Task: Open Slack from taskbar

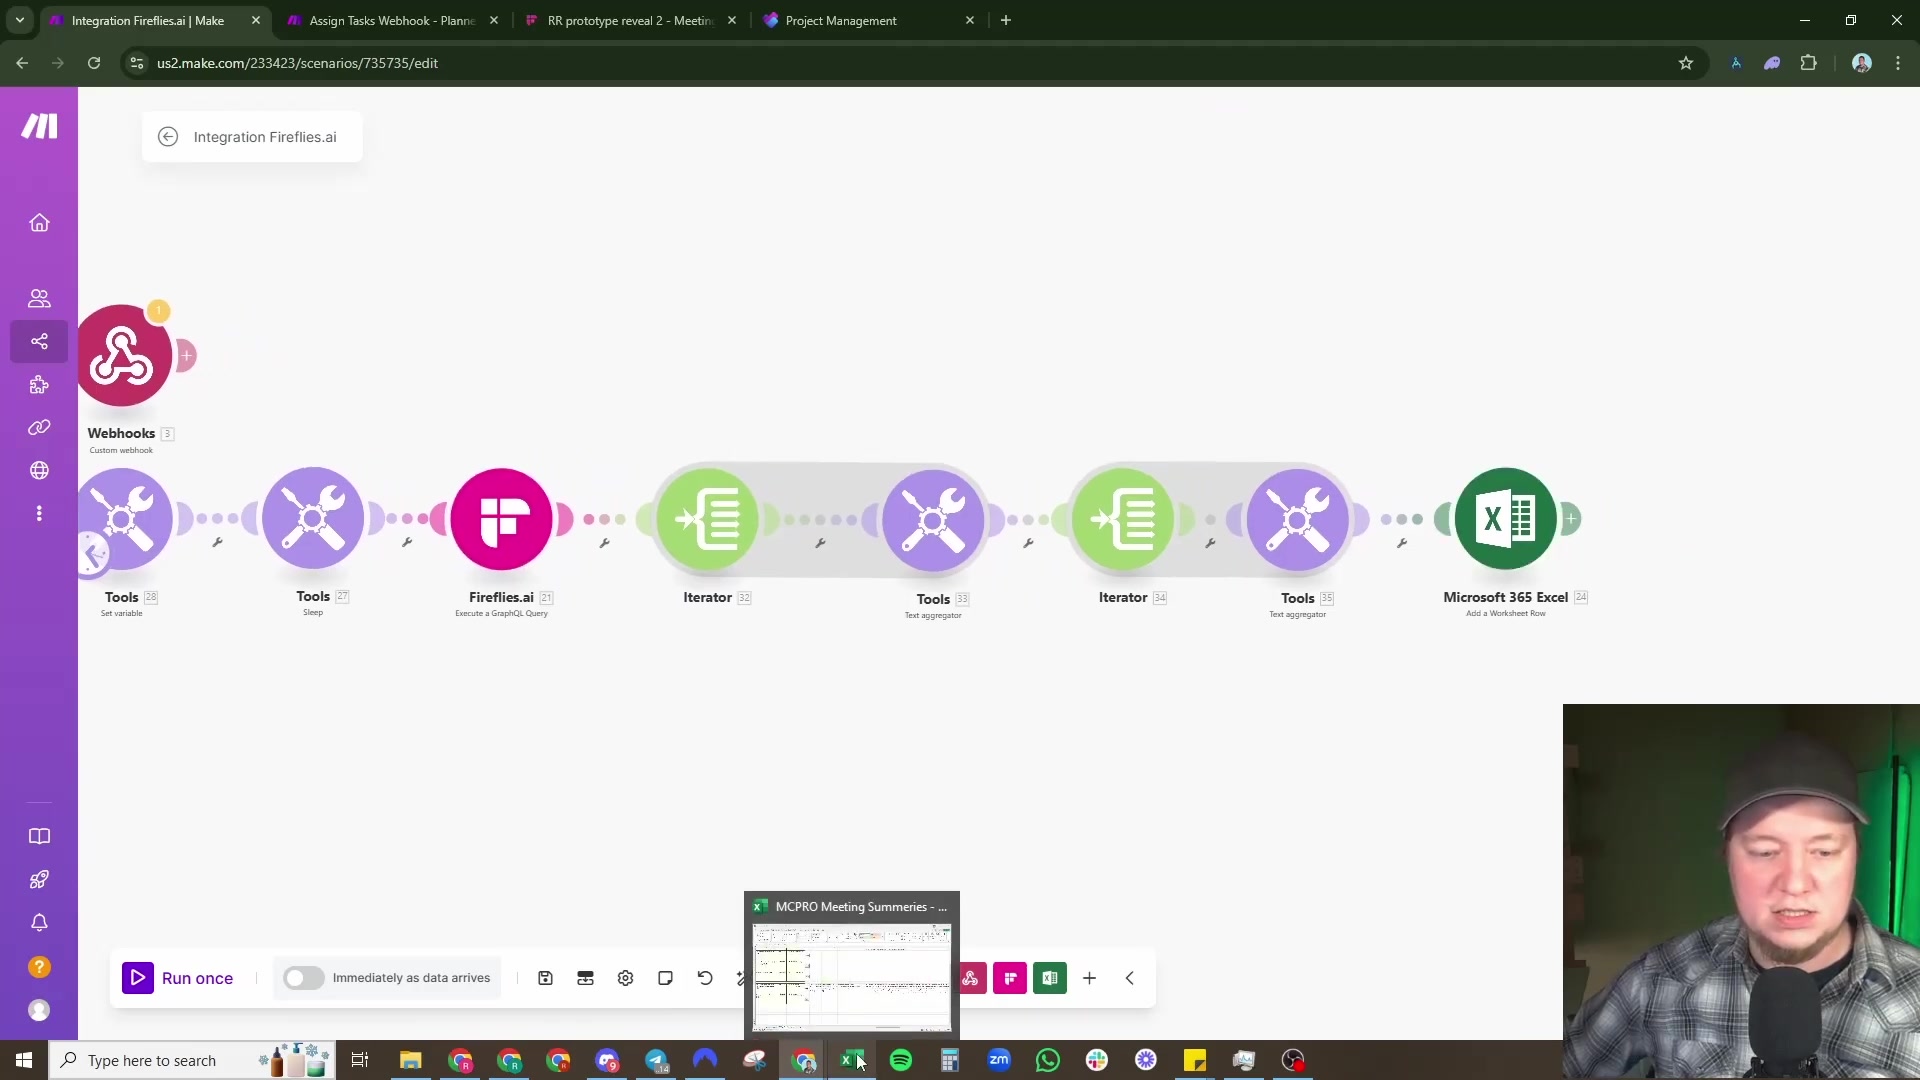Action: [x=1097, y=1060]
